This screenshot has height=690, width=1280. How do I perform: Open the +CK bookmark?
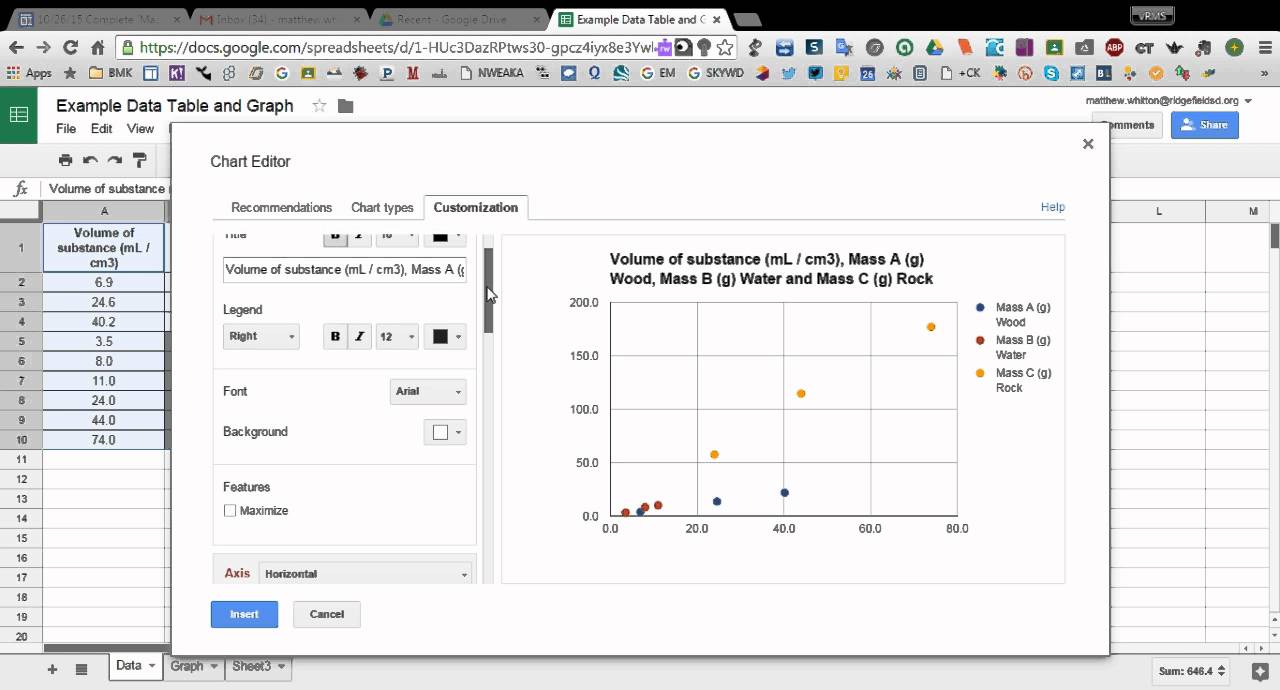point(961,73)
